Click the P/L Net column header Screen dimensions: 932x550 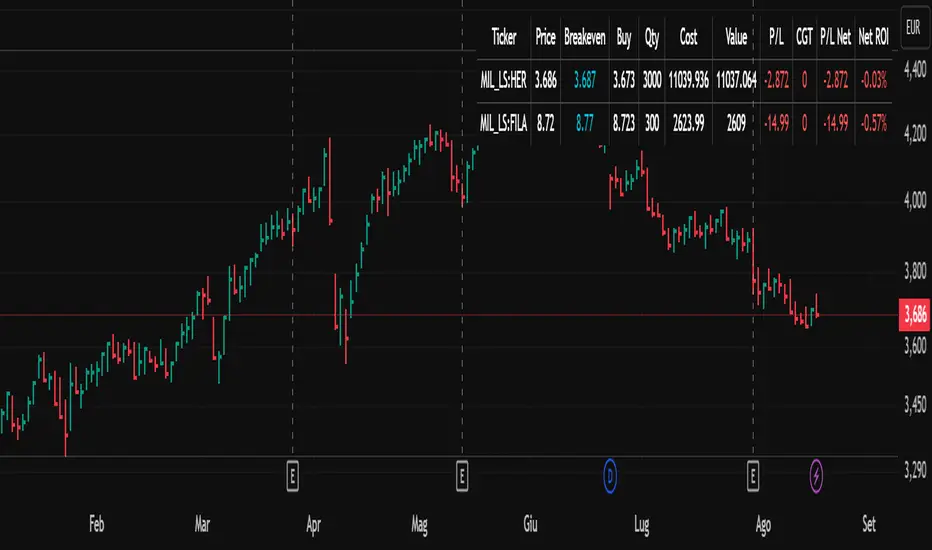(836, 37)
